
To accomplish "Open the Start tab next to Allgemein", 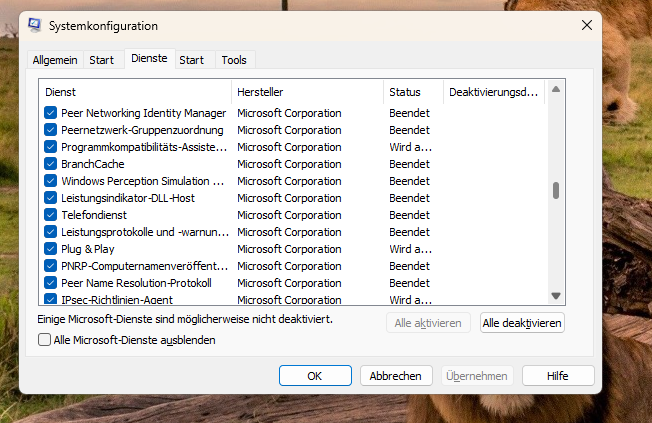I will click(x=101, y=60).
